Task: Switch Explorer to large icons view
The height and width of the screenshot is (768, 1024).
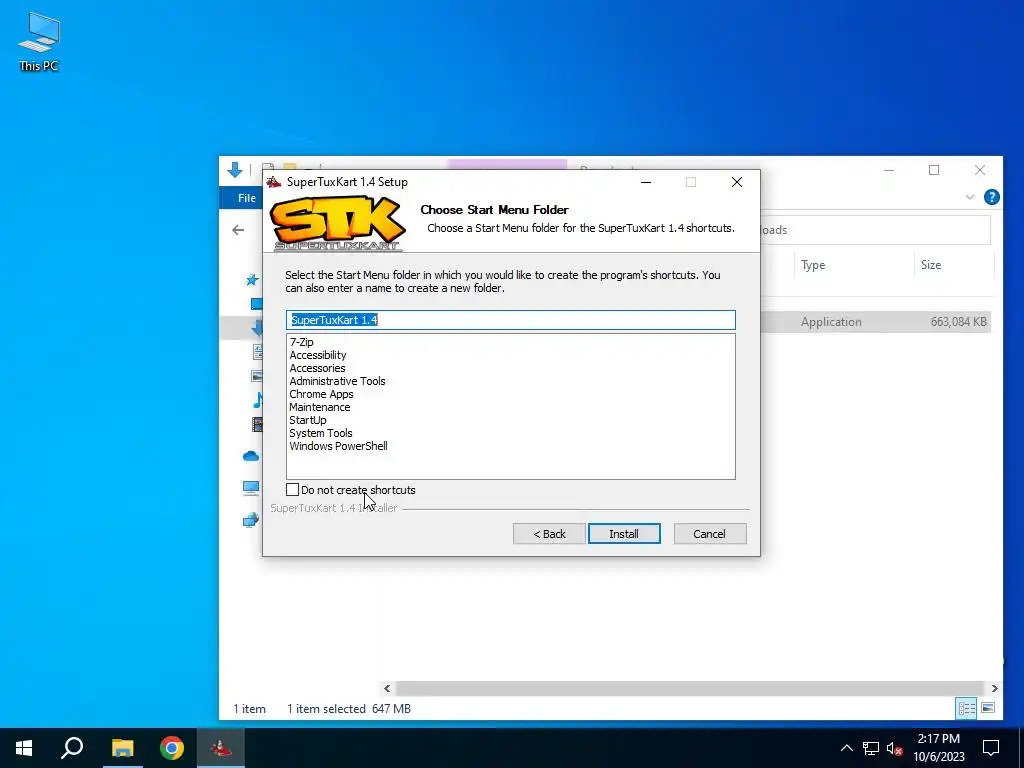Action: 988,708
